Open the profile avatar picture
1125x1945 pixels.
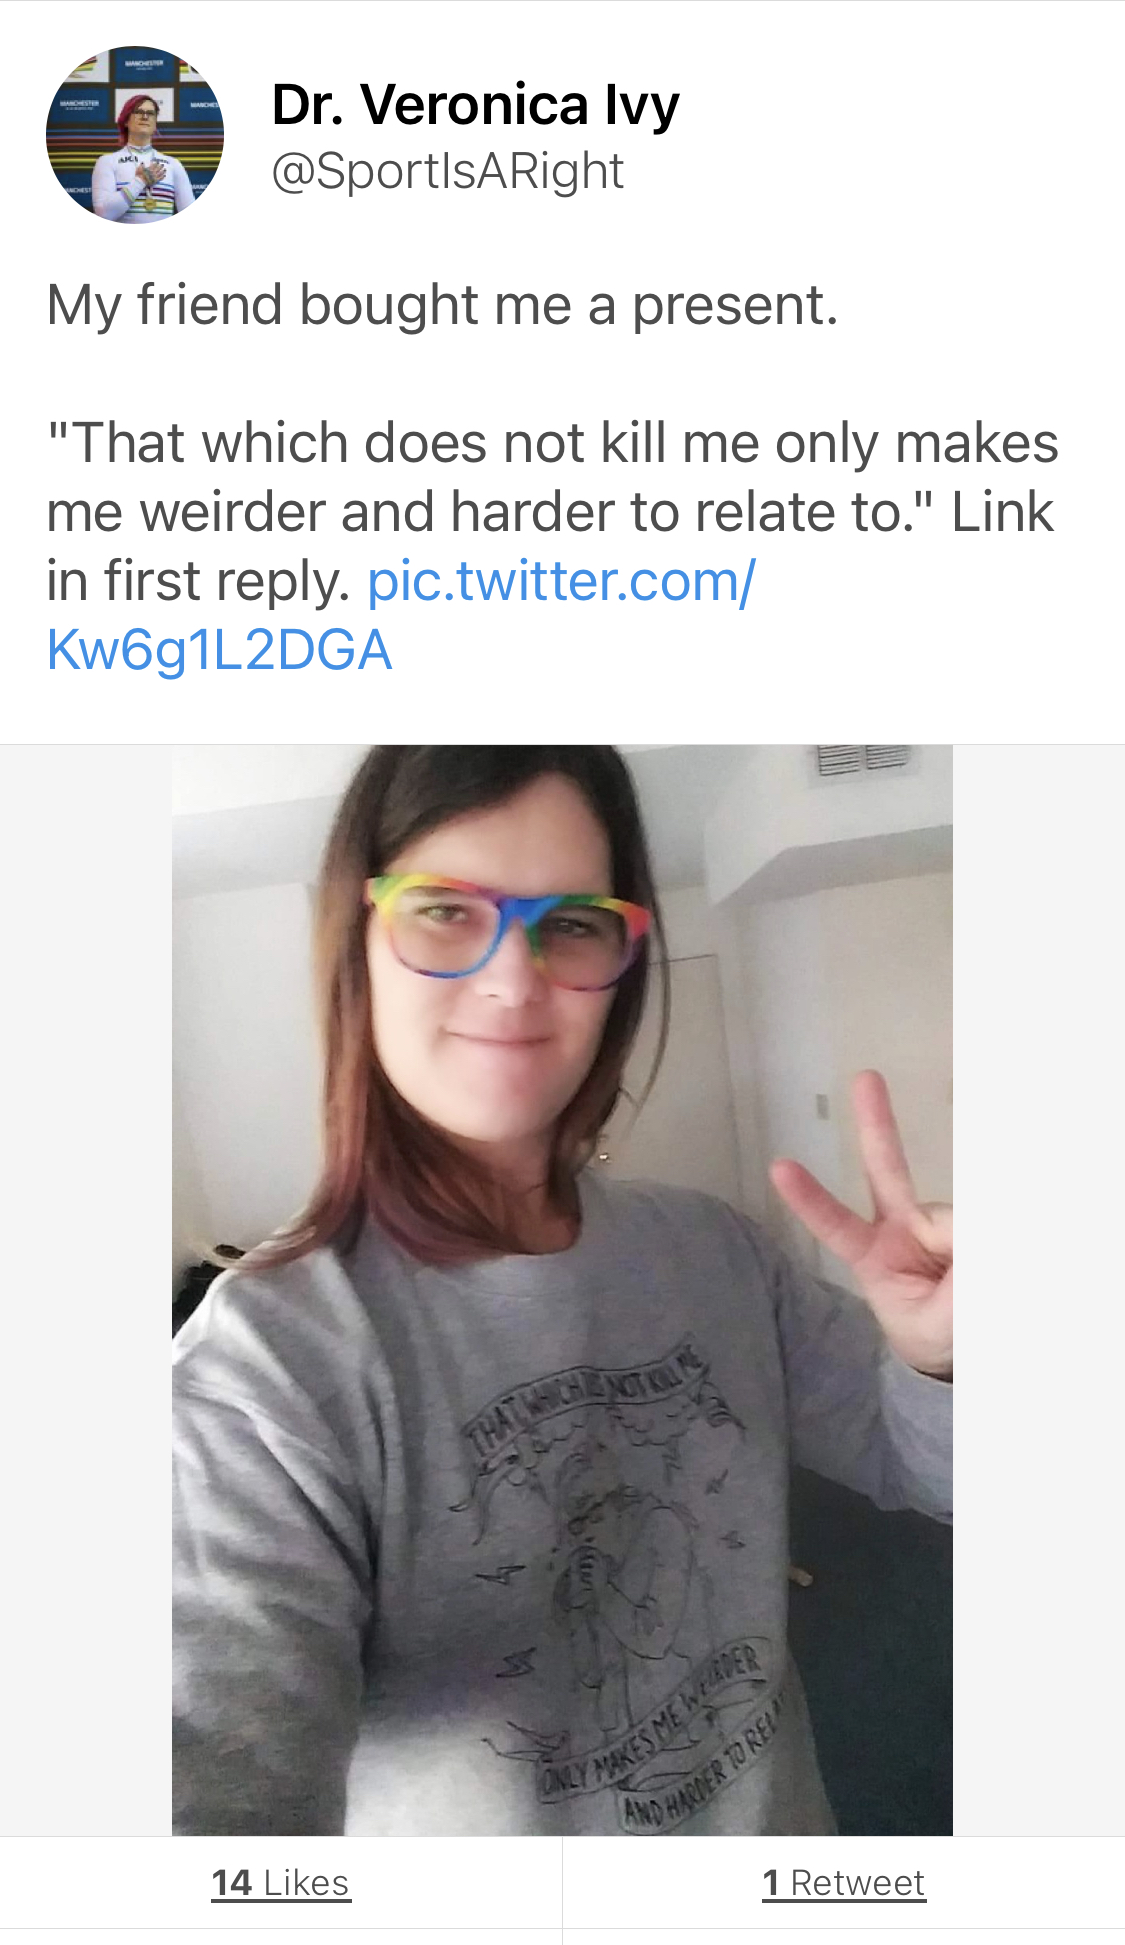(135, 135)
